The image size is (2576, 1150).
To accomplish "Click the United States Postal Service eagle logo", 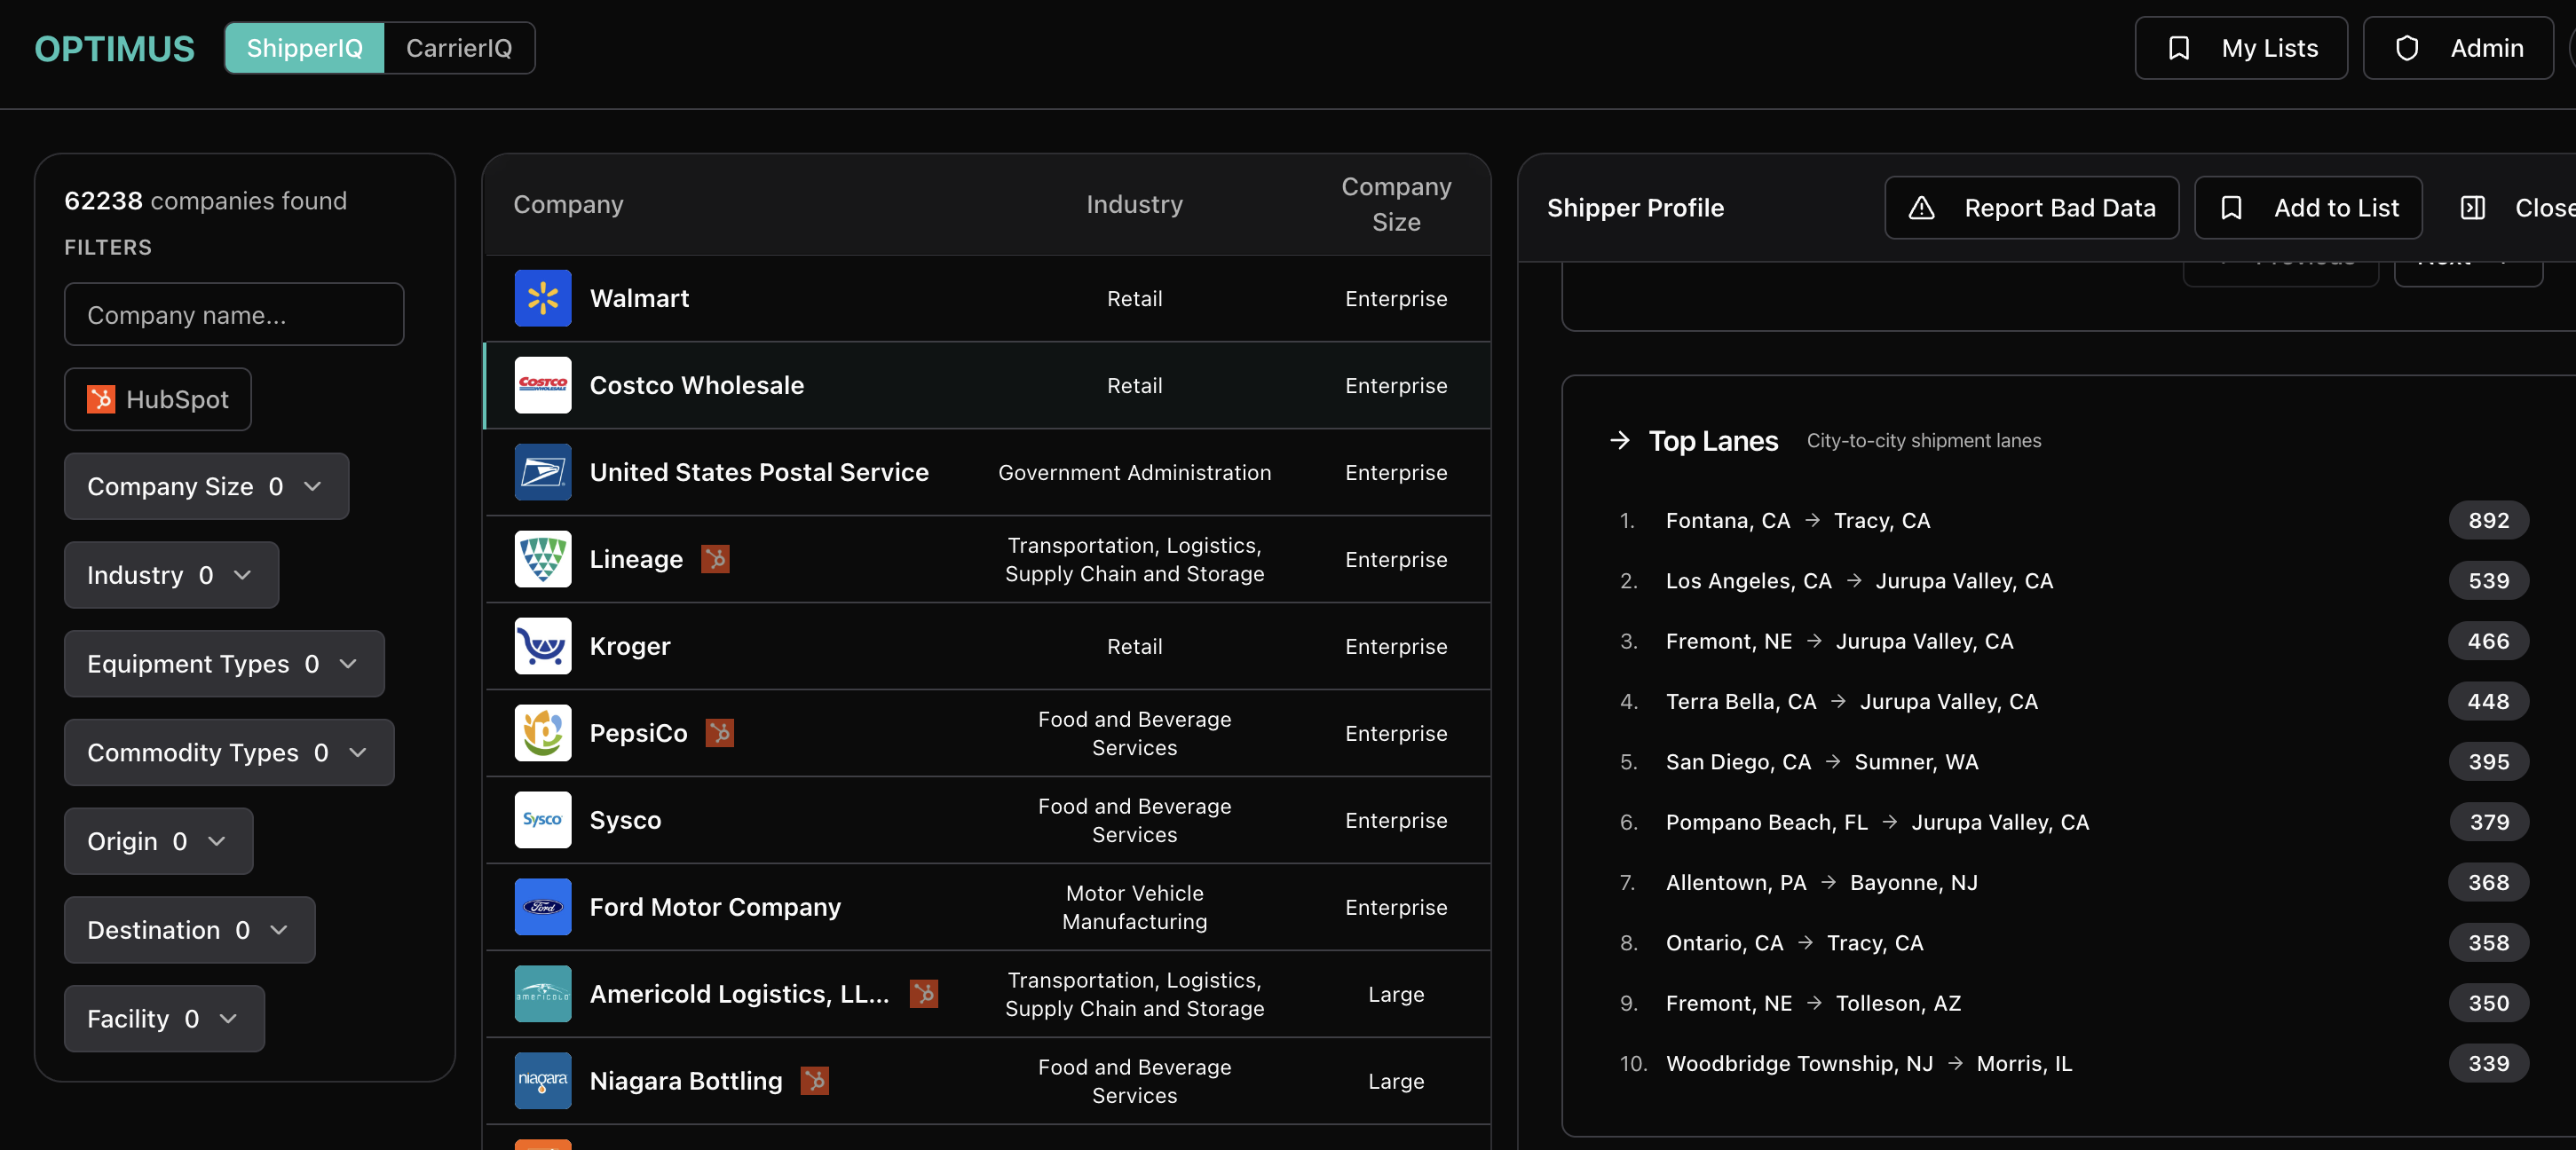I will pyautogui.click(x=542, y=473).
